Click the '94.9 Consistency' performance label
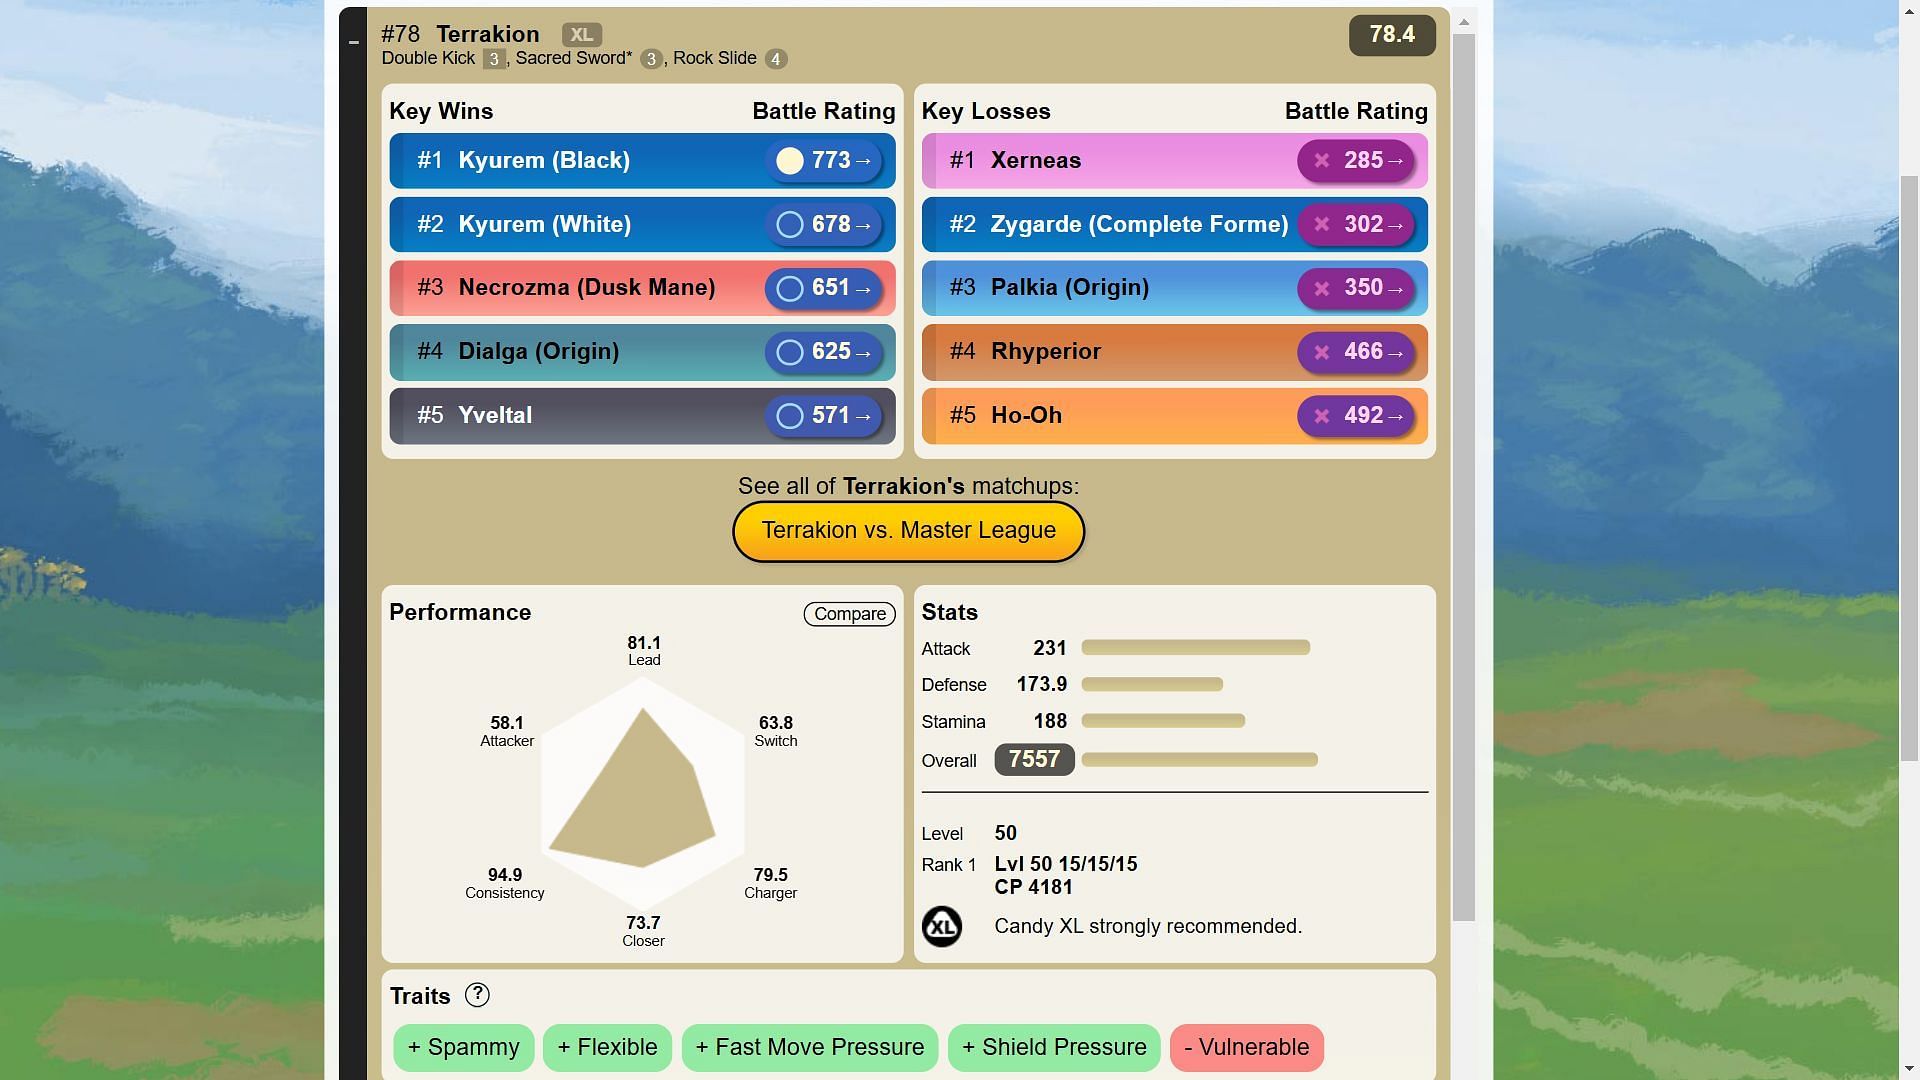Screen dimensions: 1920x1080 click(504, 883)
